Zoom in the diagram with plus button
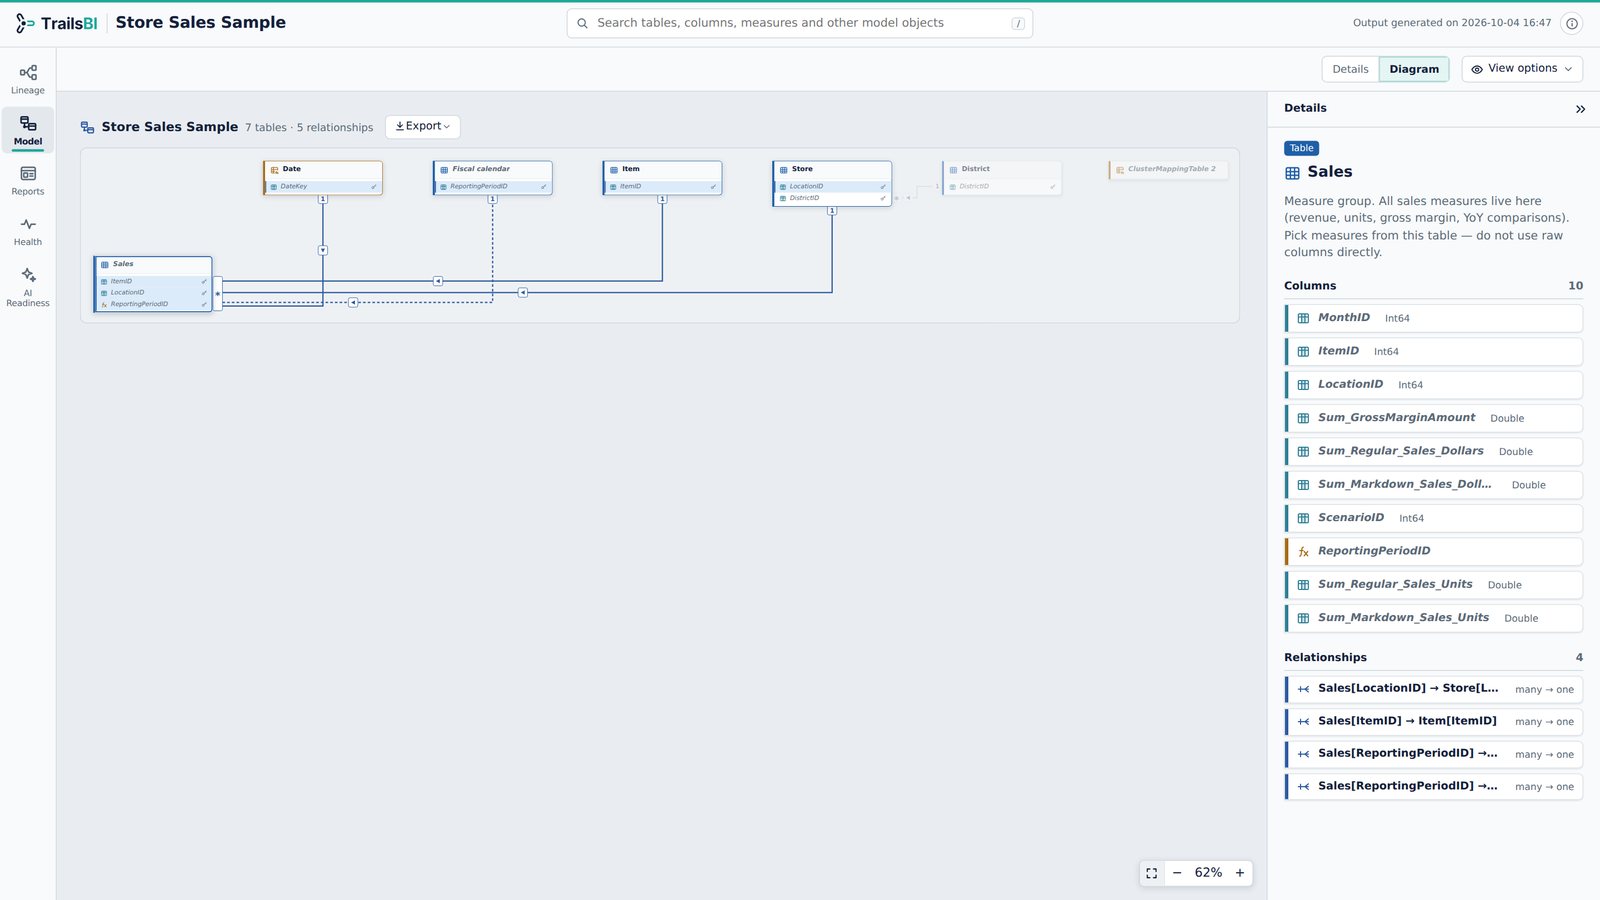The image size is (1600, 900). point(1240,873)
